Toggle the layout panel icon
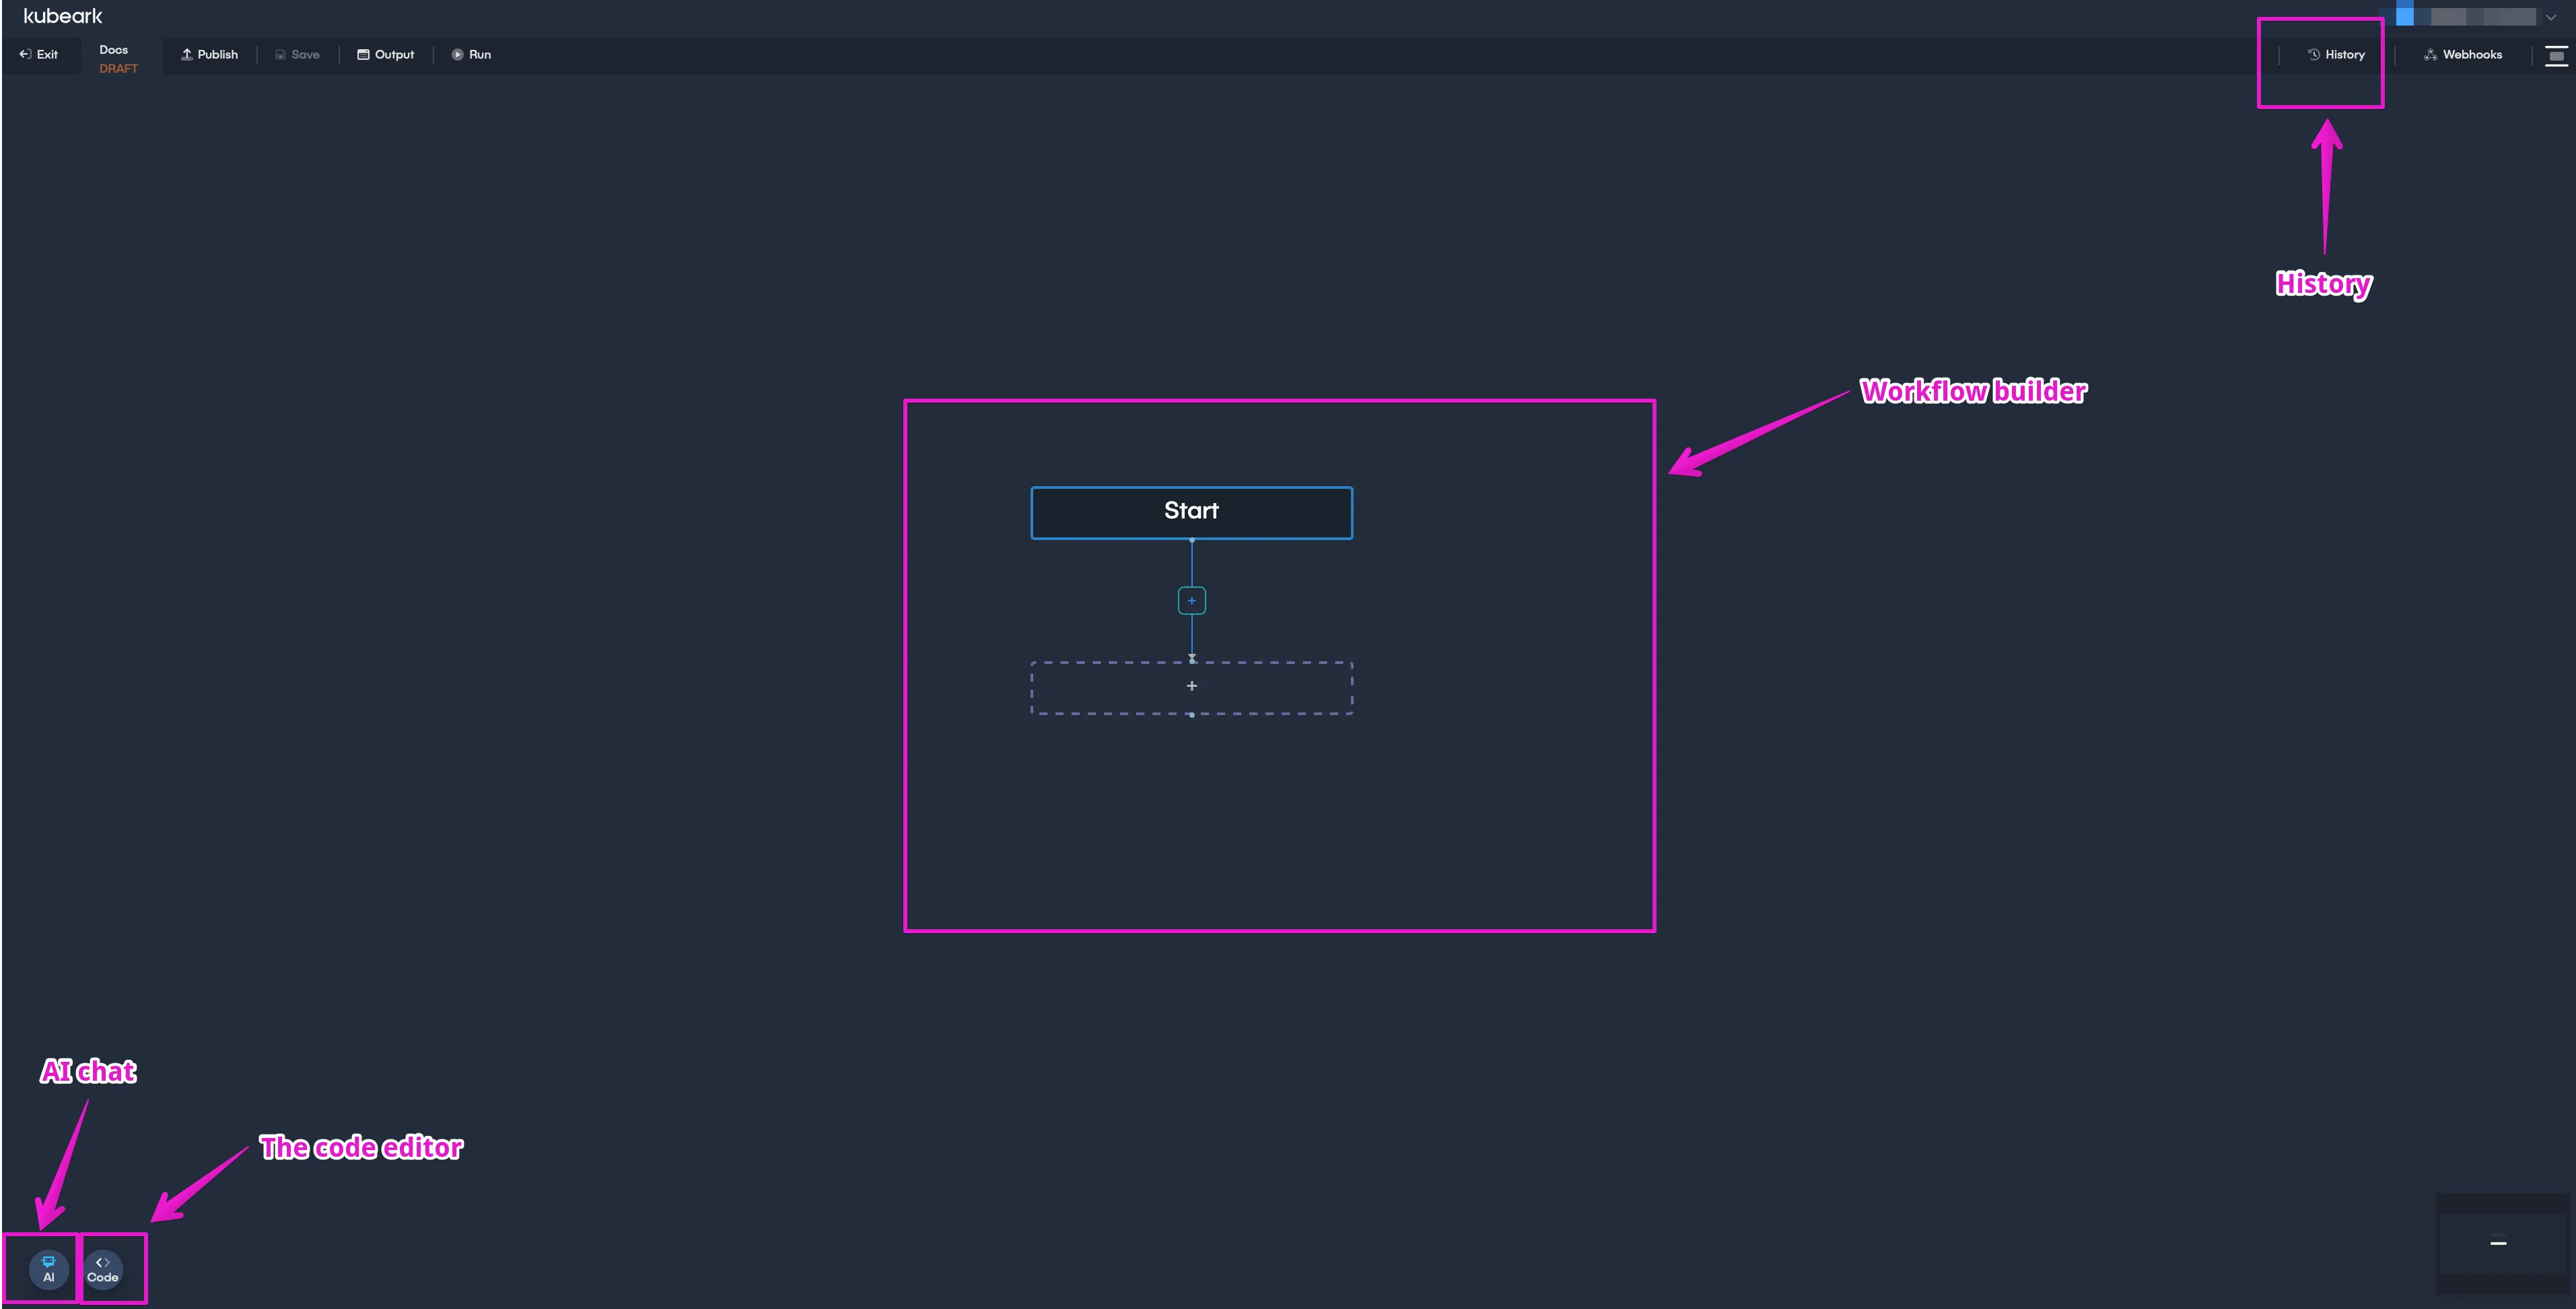Viewport: 2576px width, 1309px height. coord(2556,55)
